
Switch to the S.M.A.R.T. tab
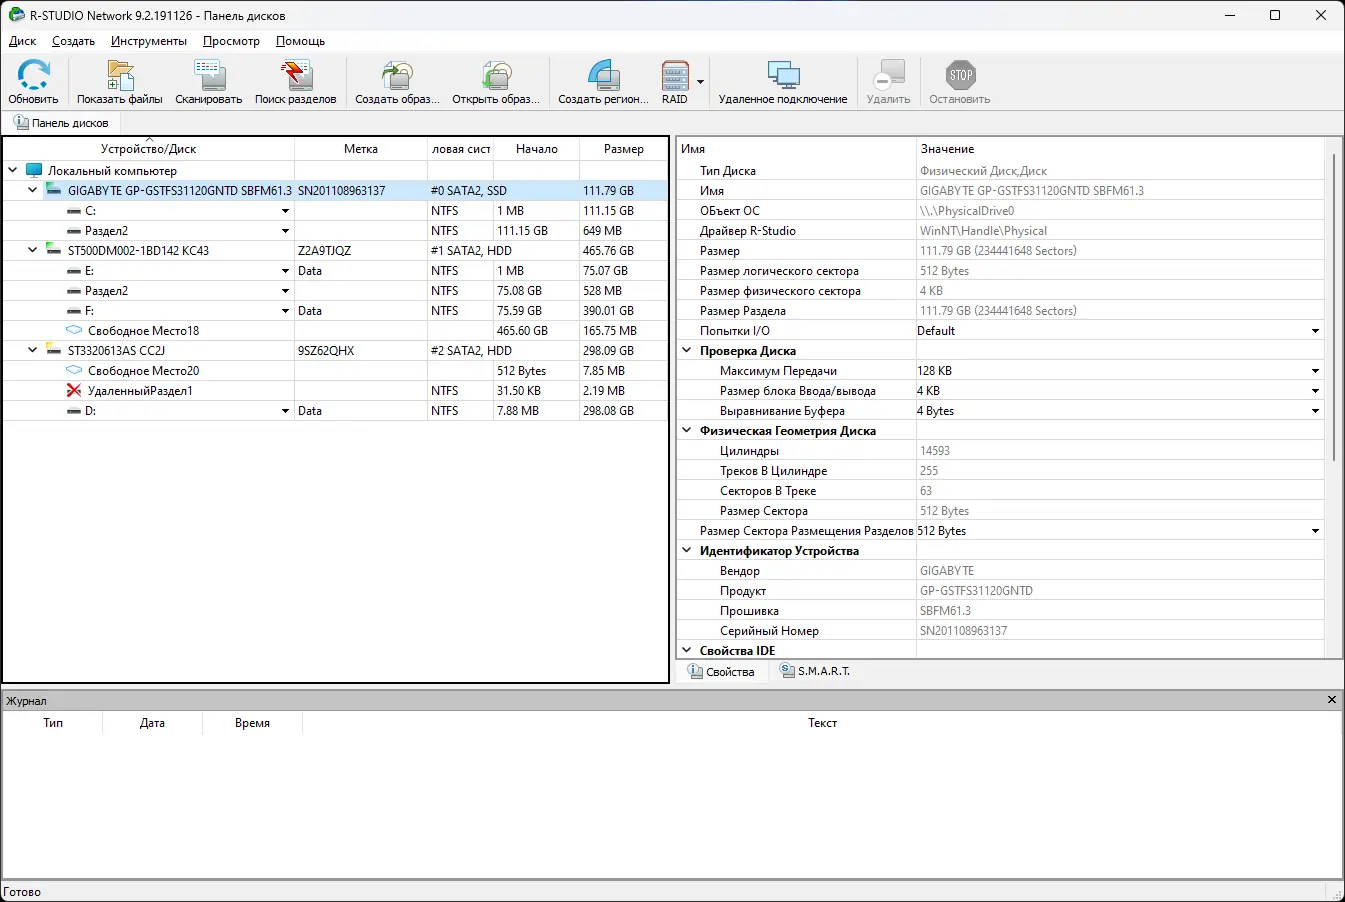tap(816, 671)
